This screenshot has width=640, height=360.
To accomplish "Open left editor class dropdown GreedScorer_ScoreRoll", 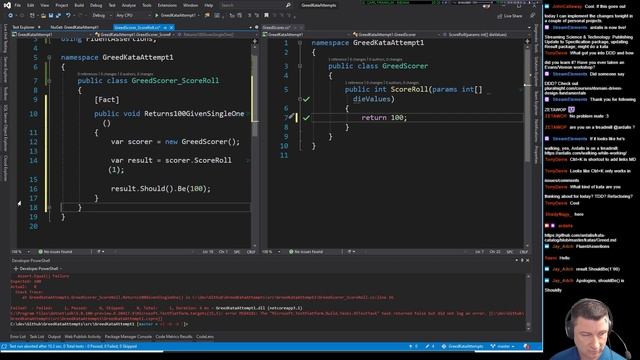I will point(135,35).
